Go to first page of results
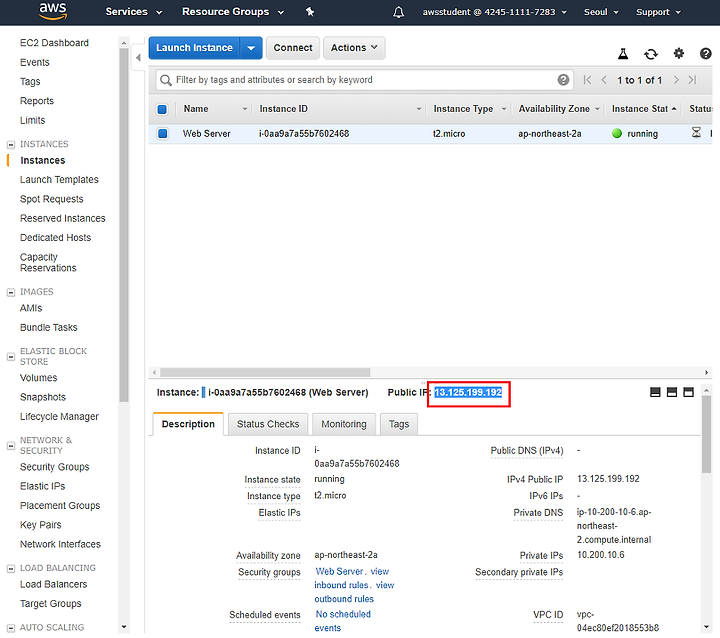The height and width of the screenshot is (638, 720). tap(587, 80)
